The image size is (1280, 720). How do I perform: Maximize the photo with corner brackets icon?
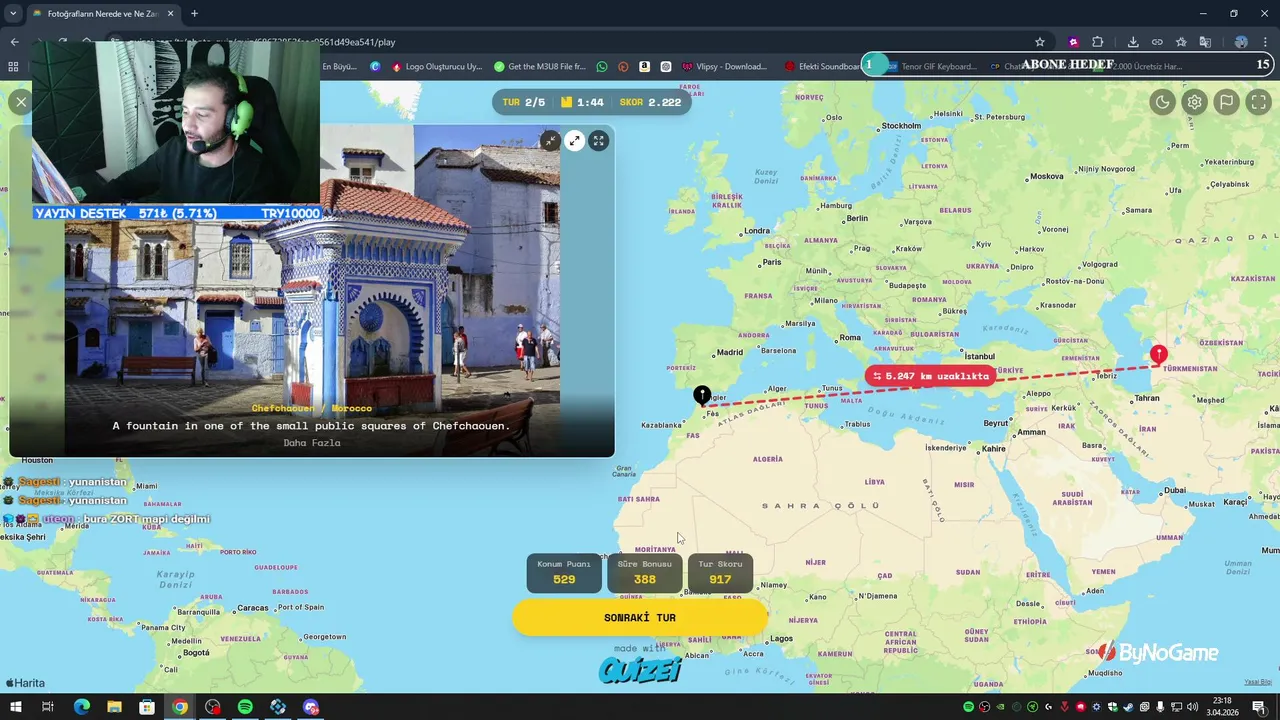click(598, 141)
